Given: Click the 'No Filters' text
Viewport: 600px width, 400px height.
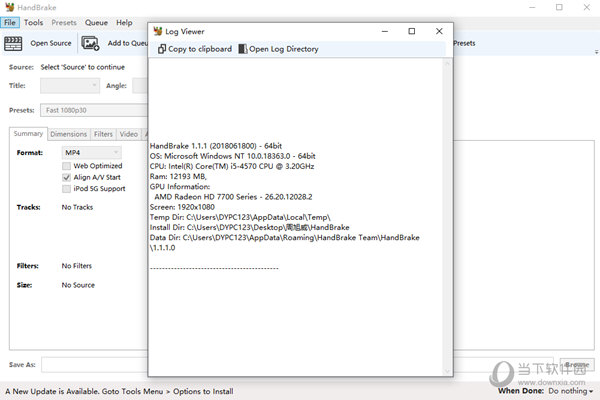Looking at the screenshot, I should pos(77,266).
